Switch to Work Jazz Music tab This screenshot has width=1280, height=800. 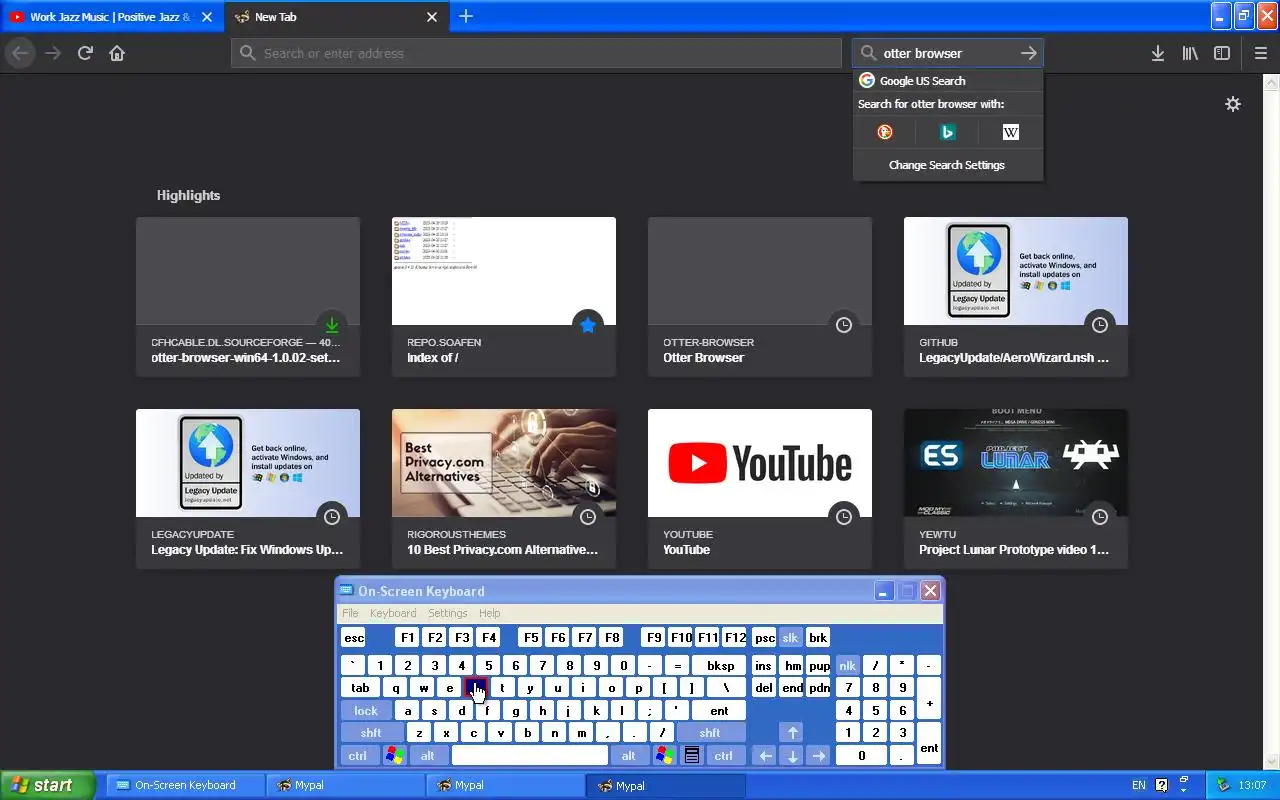pos(112,17)
